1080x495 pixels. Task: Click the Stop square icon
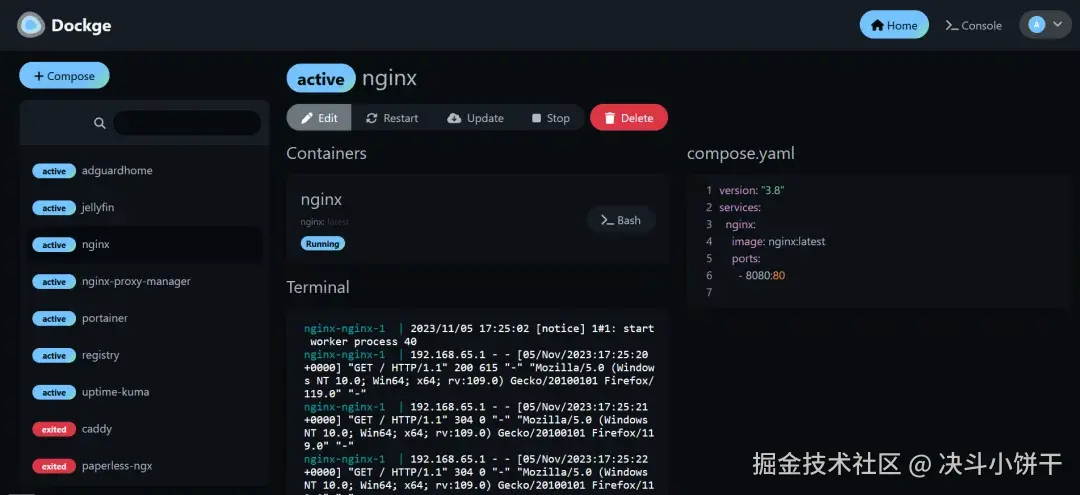(x=537, y=118)
